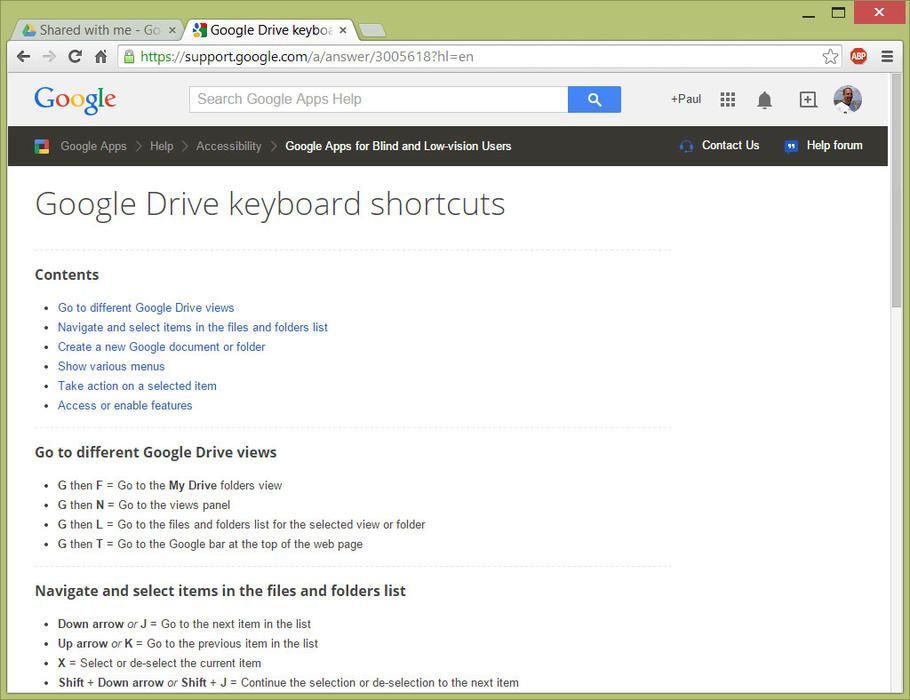Click the Google+ share box icon
Viewport: 910px width, 700px height.
pyautogui.click(x=806, y=99)
